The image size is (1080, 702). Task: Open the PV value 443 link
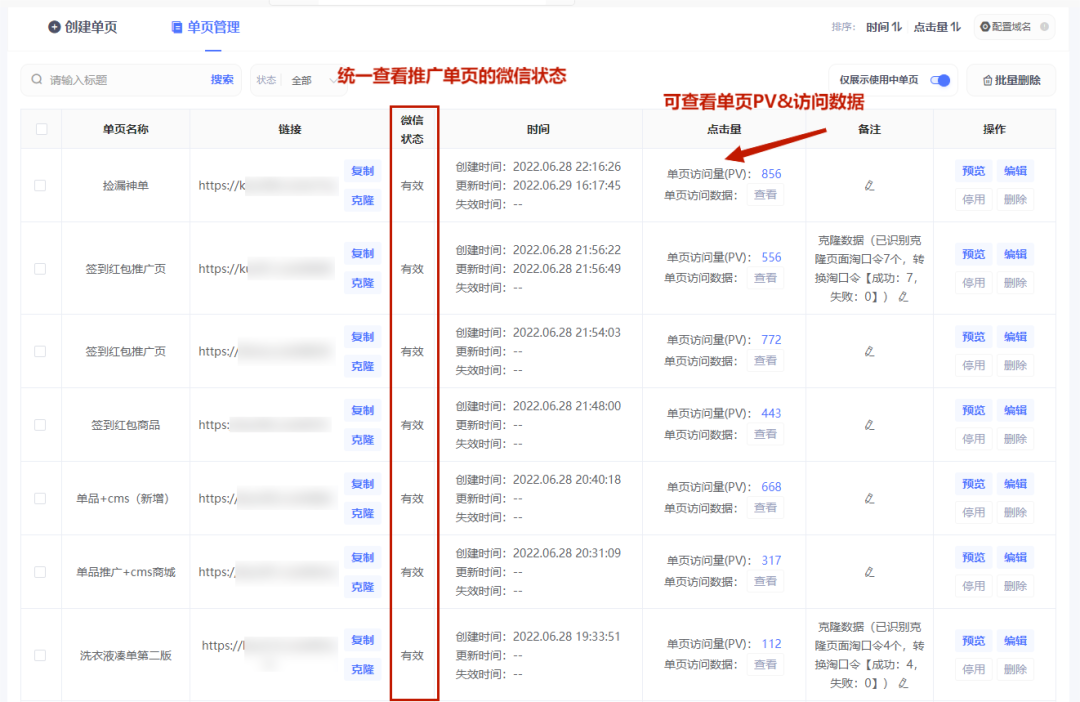pos(771,413)
